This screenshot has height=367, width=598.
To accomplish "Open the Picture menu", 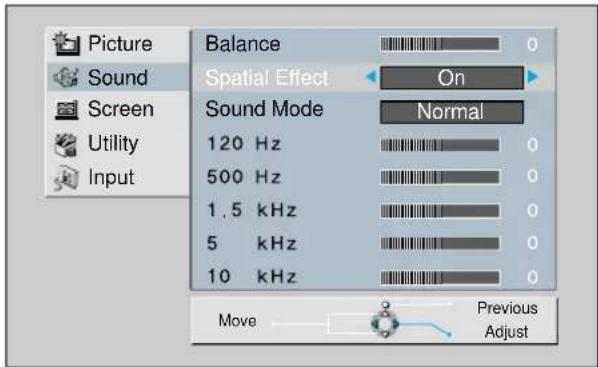I will (120, 43).
